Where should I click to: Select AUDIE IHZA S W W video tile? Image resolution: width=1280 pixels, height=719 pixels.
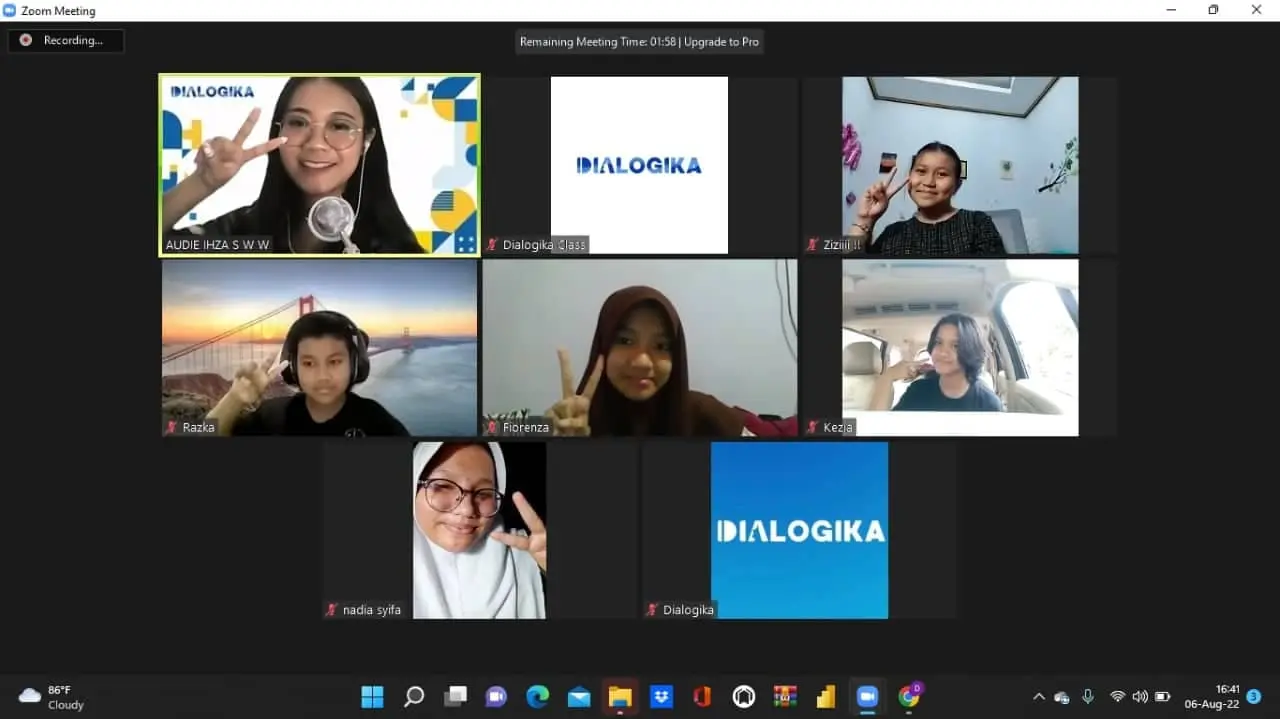[x=319, y=165]
